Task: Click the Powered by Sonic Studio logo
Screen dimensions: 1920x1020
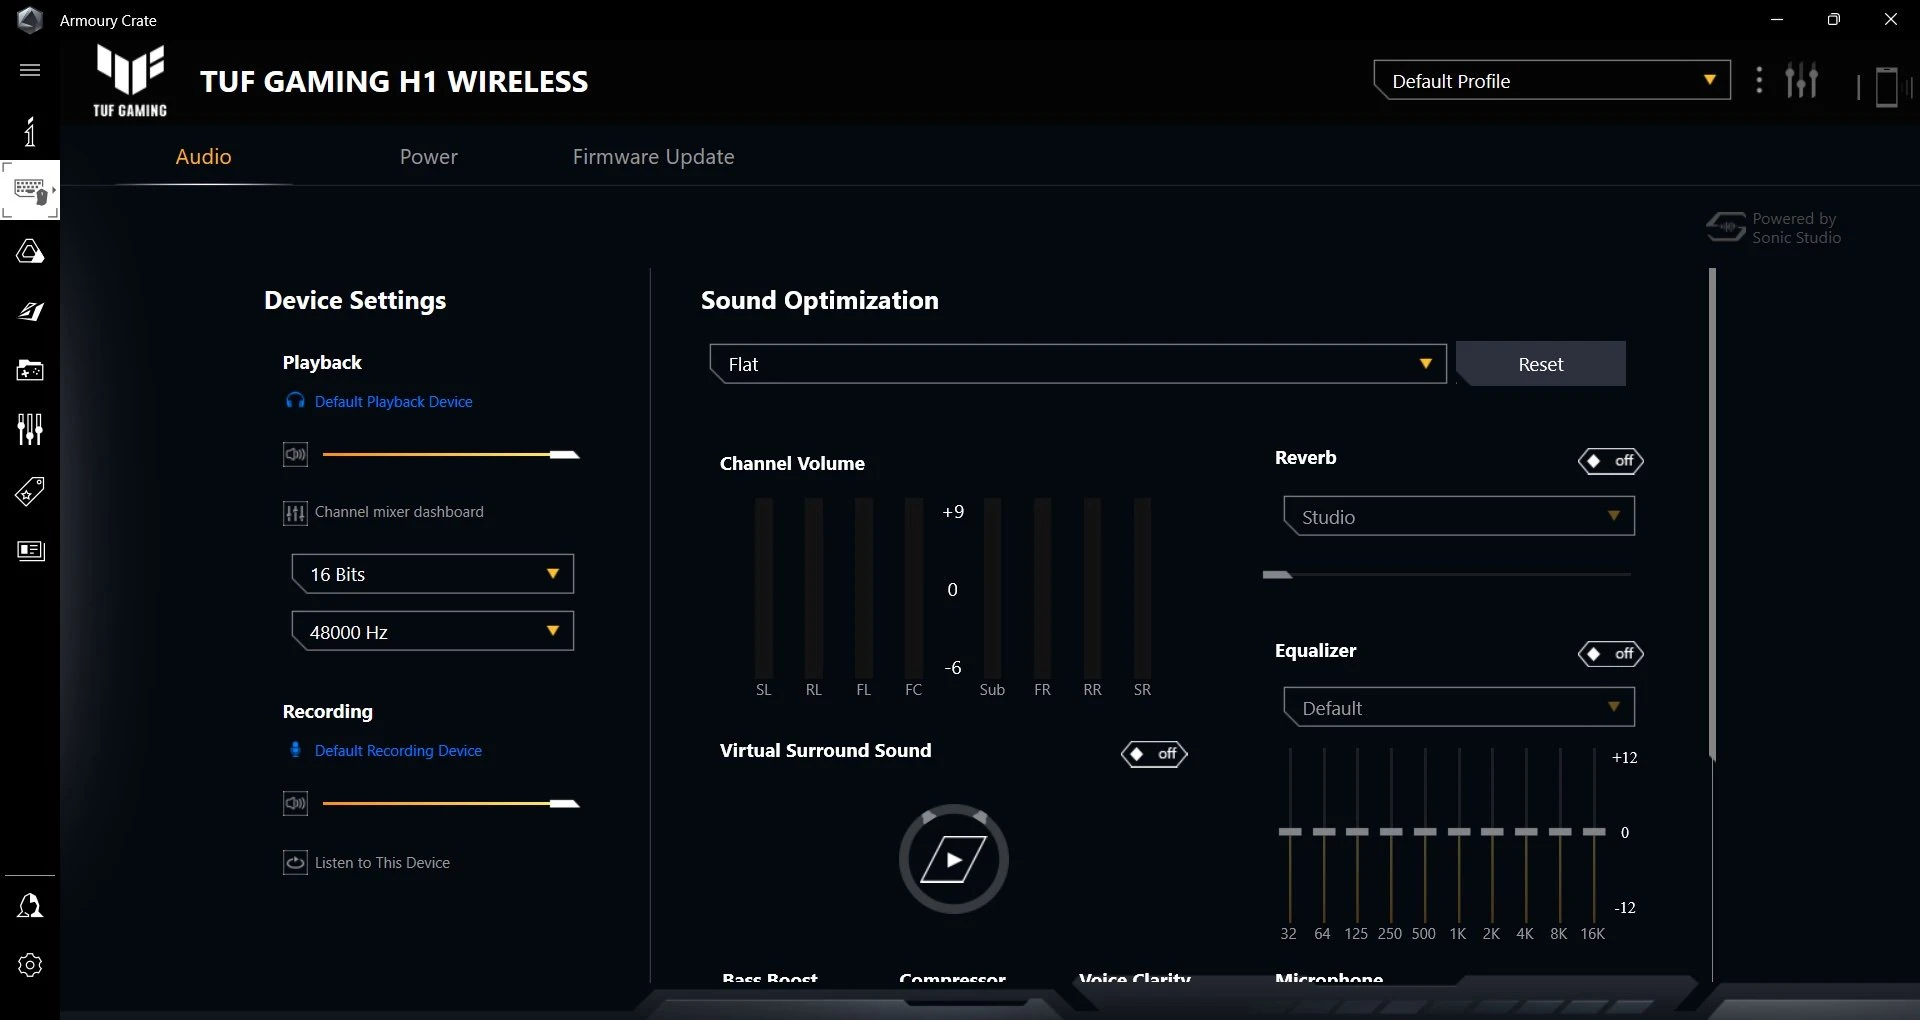Action: (x=1773, y=228)
